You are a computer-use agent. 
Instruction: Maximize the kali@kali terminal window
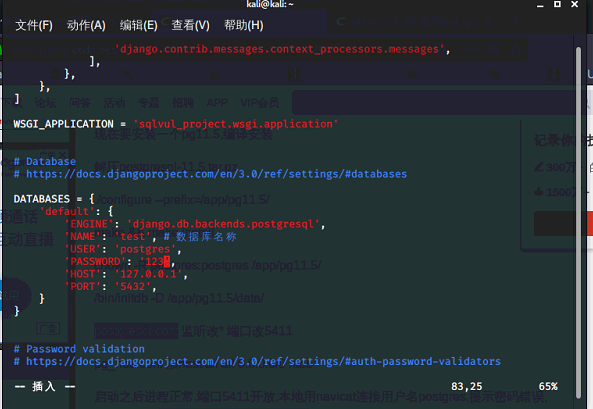(x=557, y=5)
